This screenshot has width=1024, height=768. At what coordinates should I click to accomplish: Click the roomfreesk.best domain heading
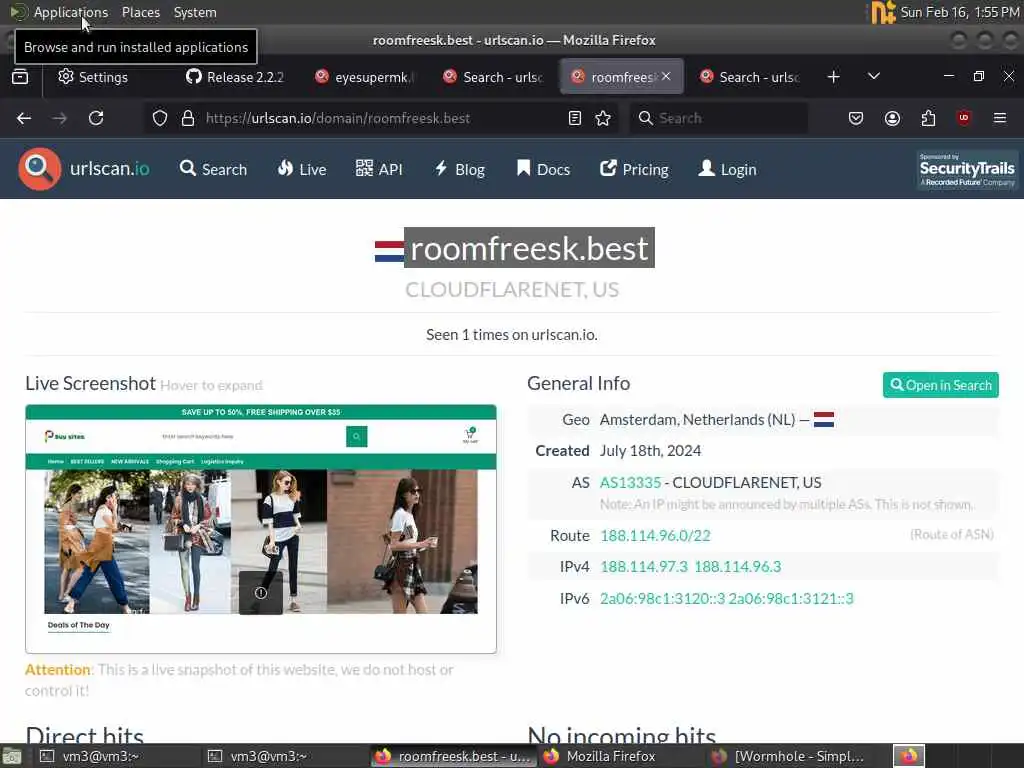529,248
